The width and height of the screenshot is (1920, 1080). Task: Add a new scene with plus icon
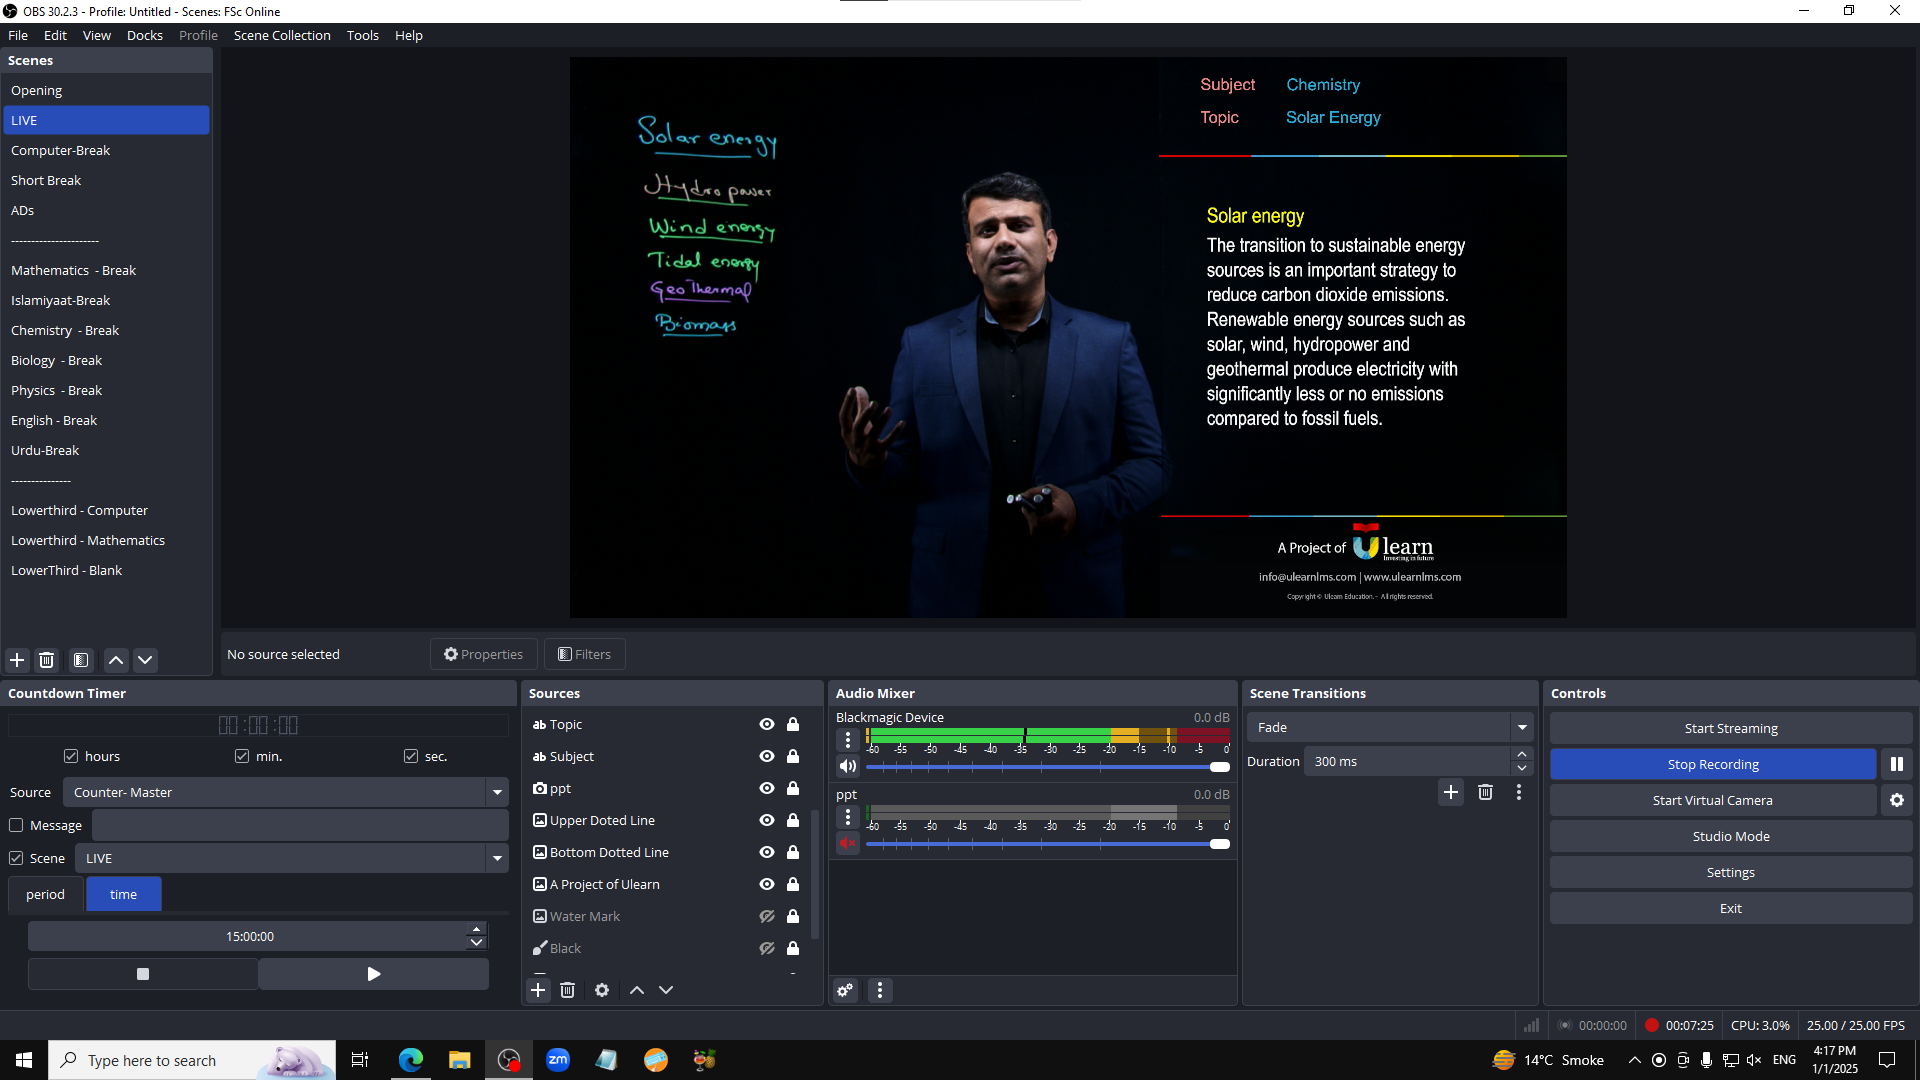click(17, 660)
